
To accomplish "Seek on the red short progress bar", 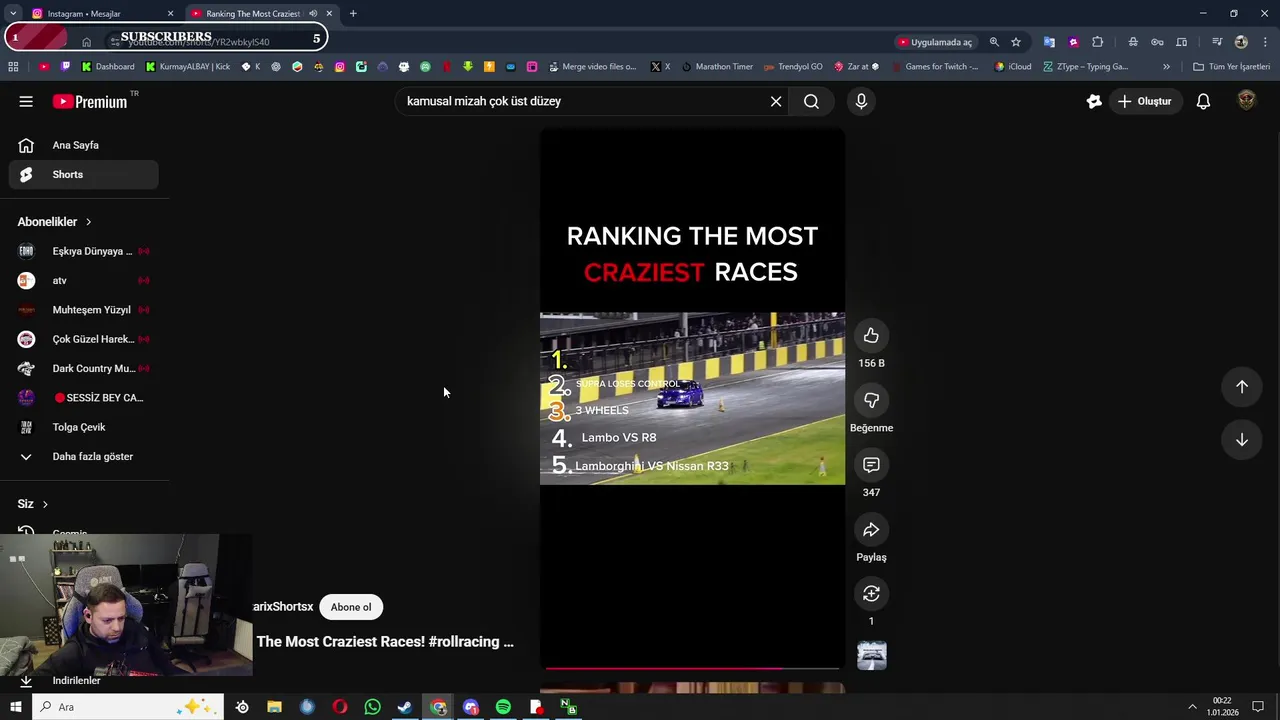I will coord(692,668).
